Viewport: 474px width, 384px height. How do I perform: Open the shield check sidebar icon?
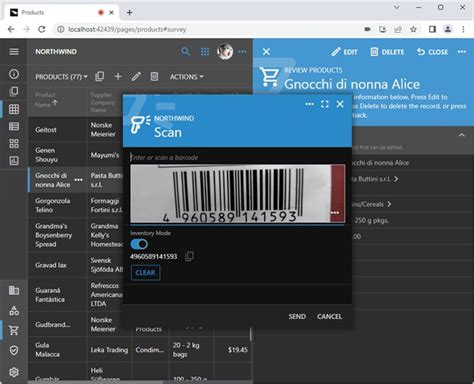14,350
